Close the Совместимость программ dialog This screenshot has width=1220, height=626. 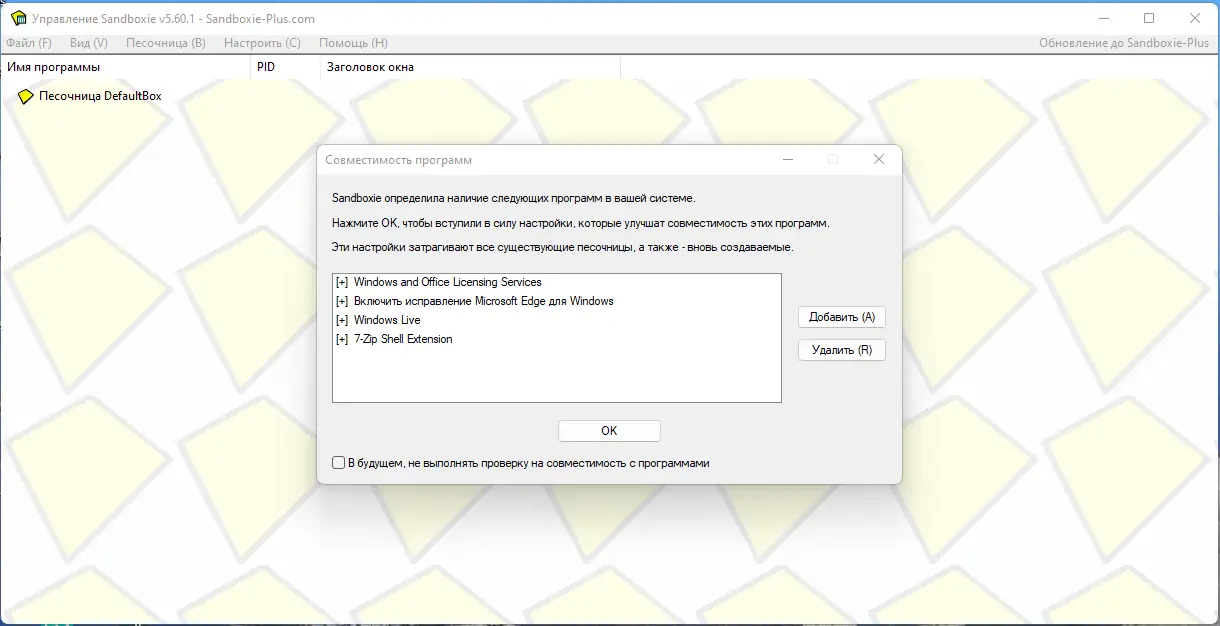(878, 160)
